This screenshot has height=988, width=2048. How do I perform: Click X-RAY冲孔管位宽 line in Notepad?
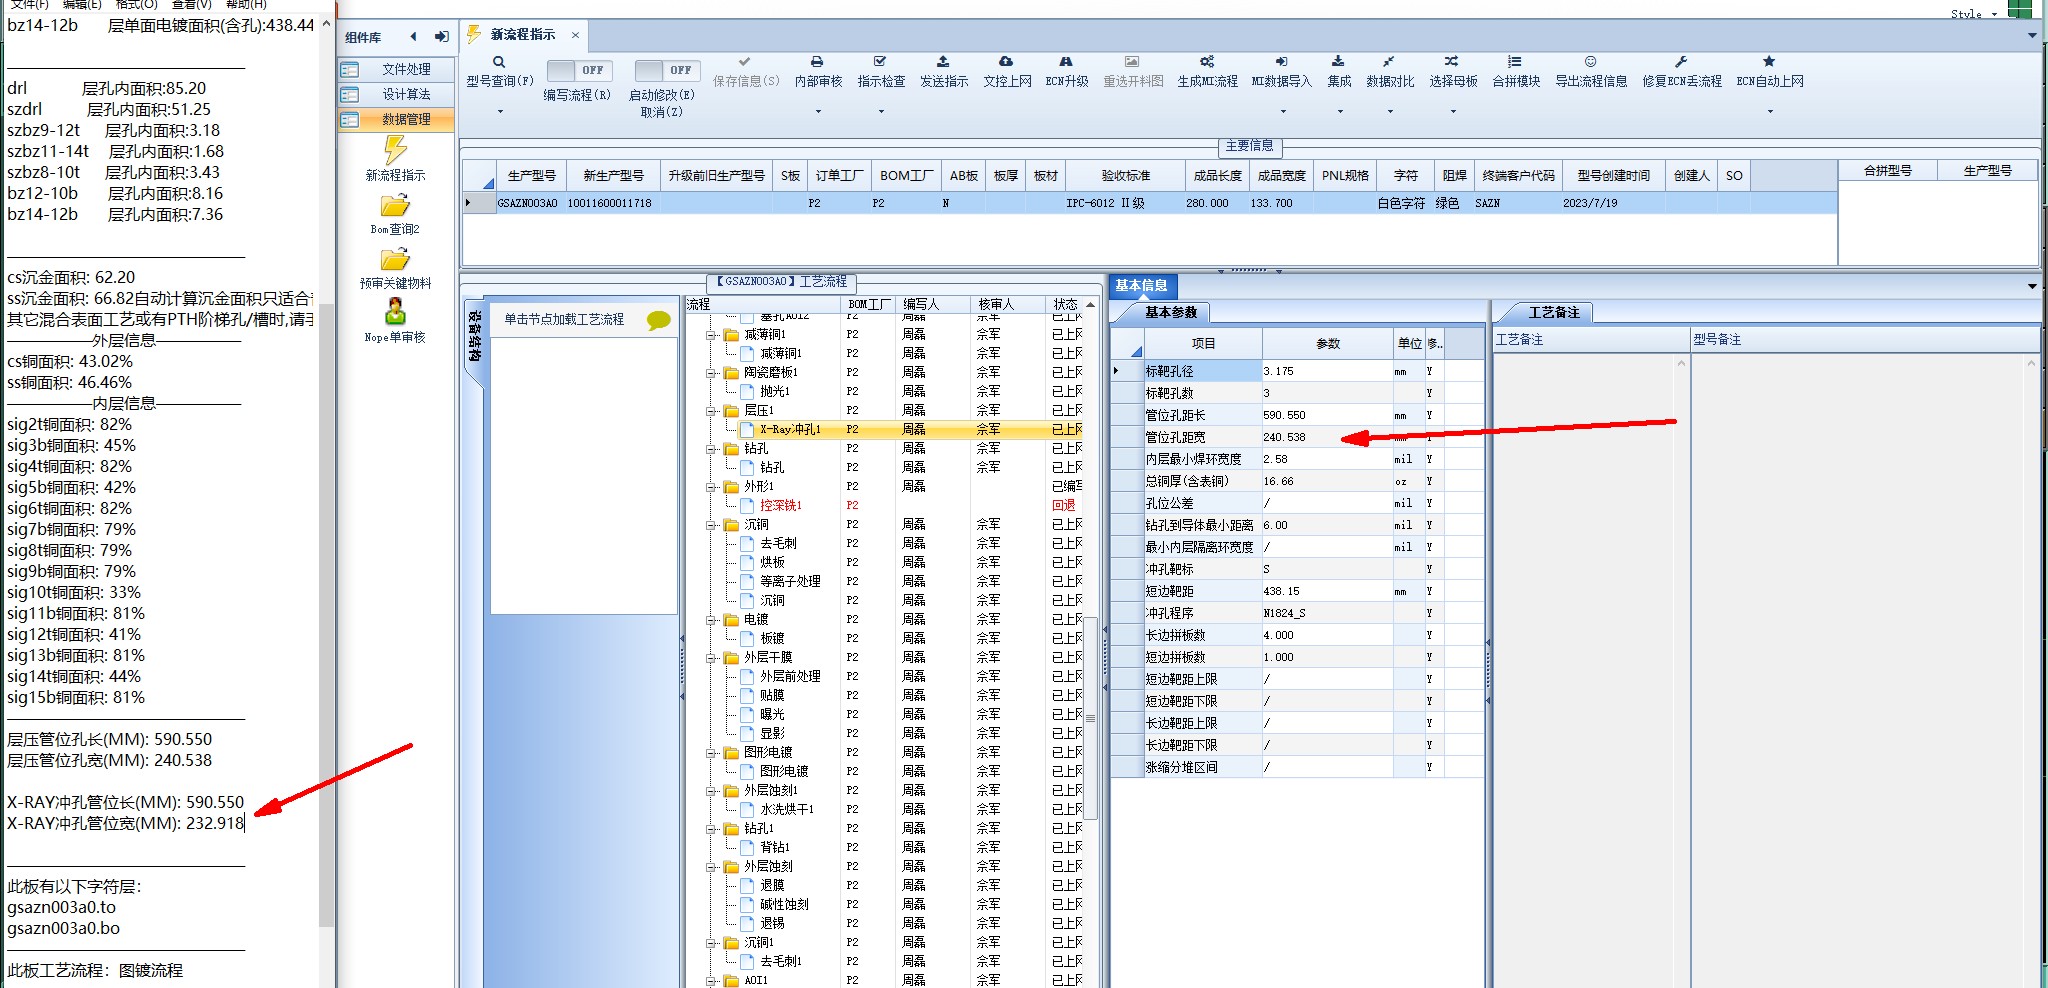pos(125,824)
